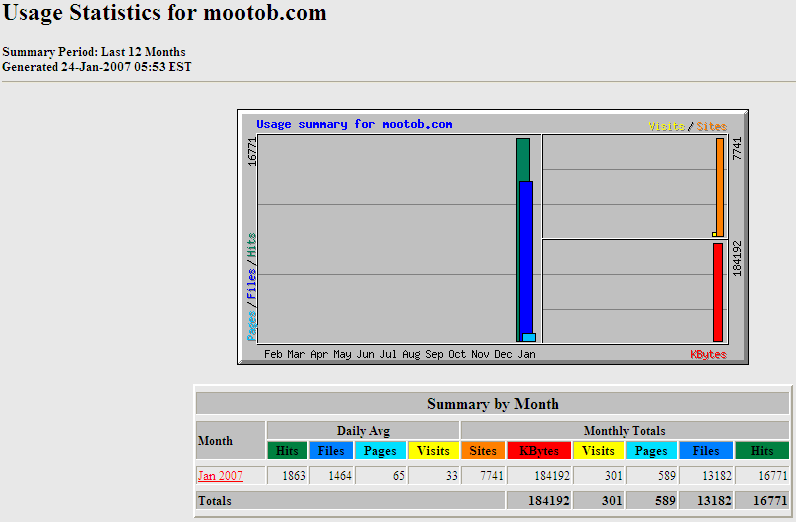
Task: Click the green Hits header under Monthly Totals
Action: pyautogui.click(x=762, y=451)
